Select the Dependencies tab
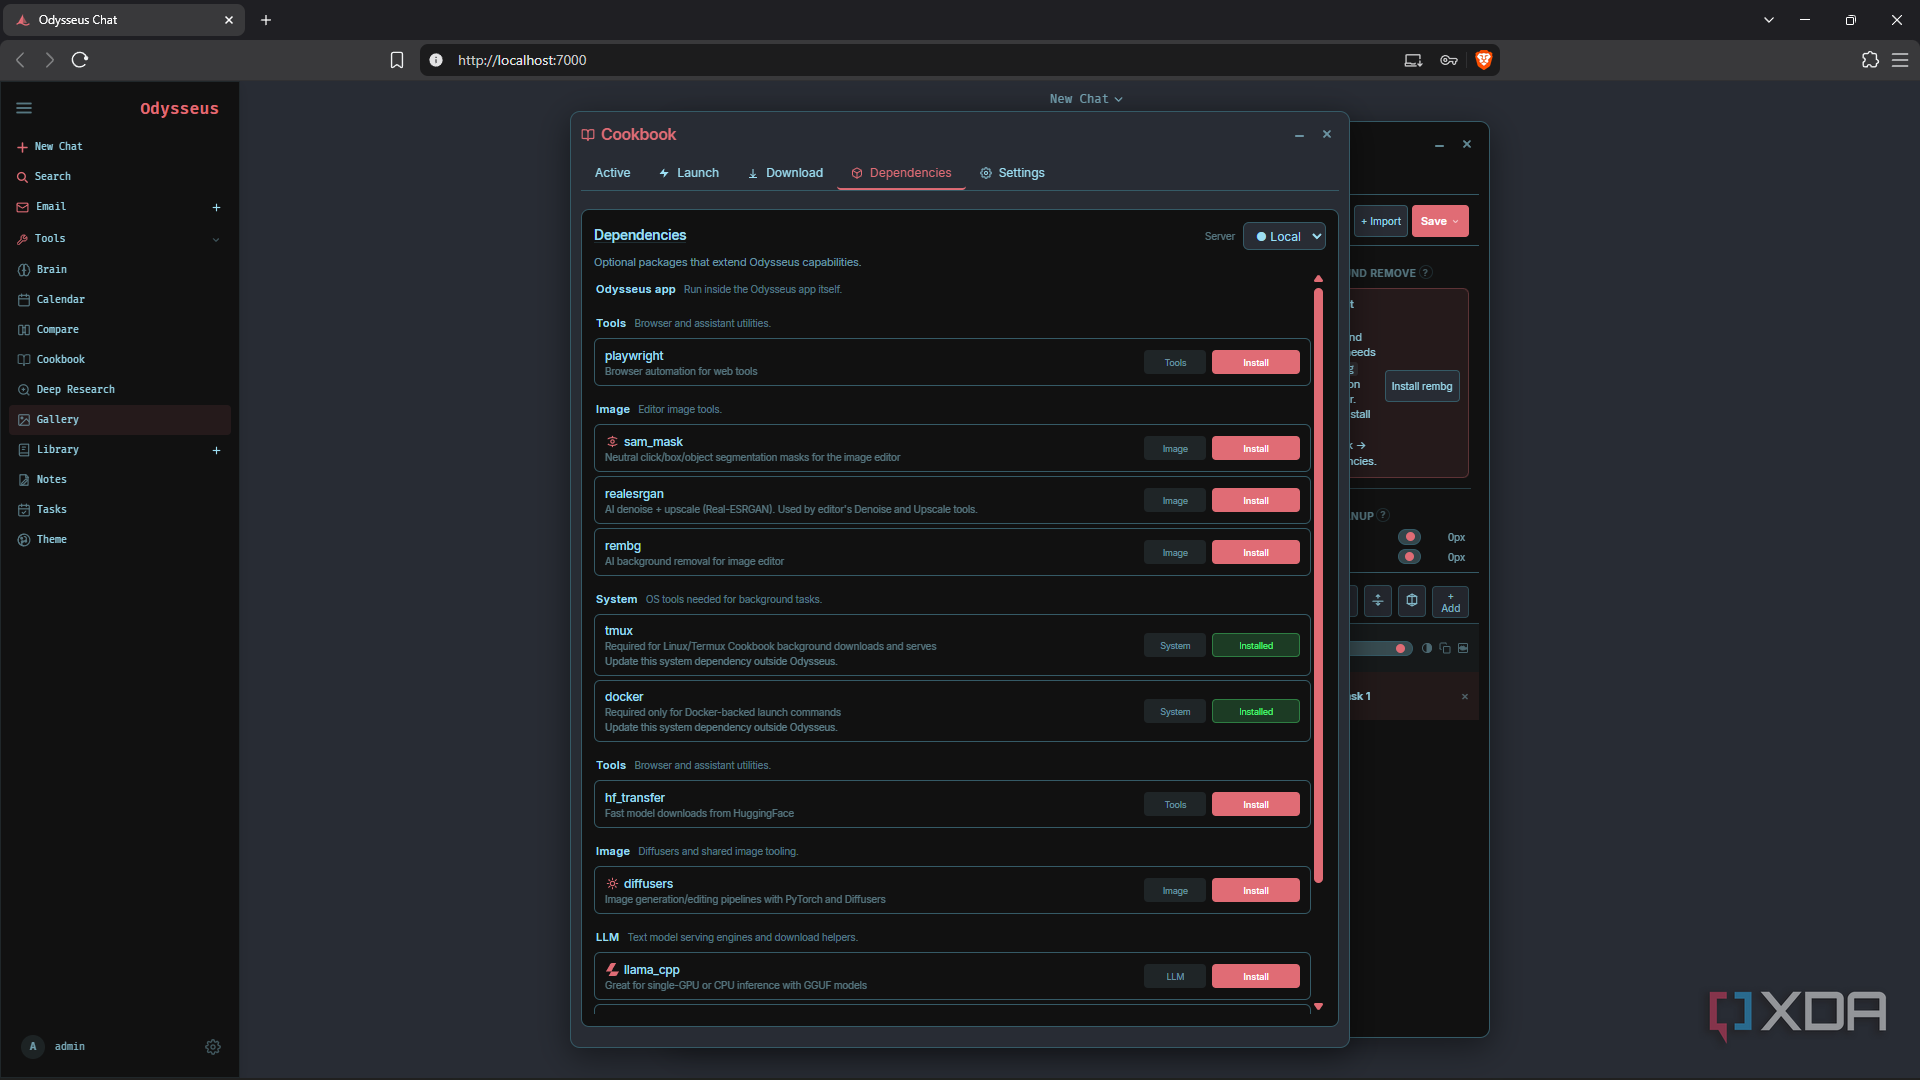1920x1080 pixels. tap(901, 173)
